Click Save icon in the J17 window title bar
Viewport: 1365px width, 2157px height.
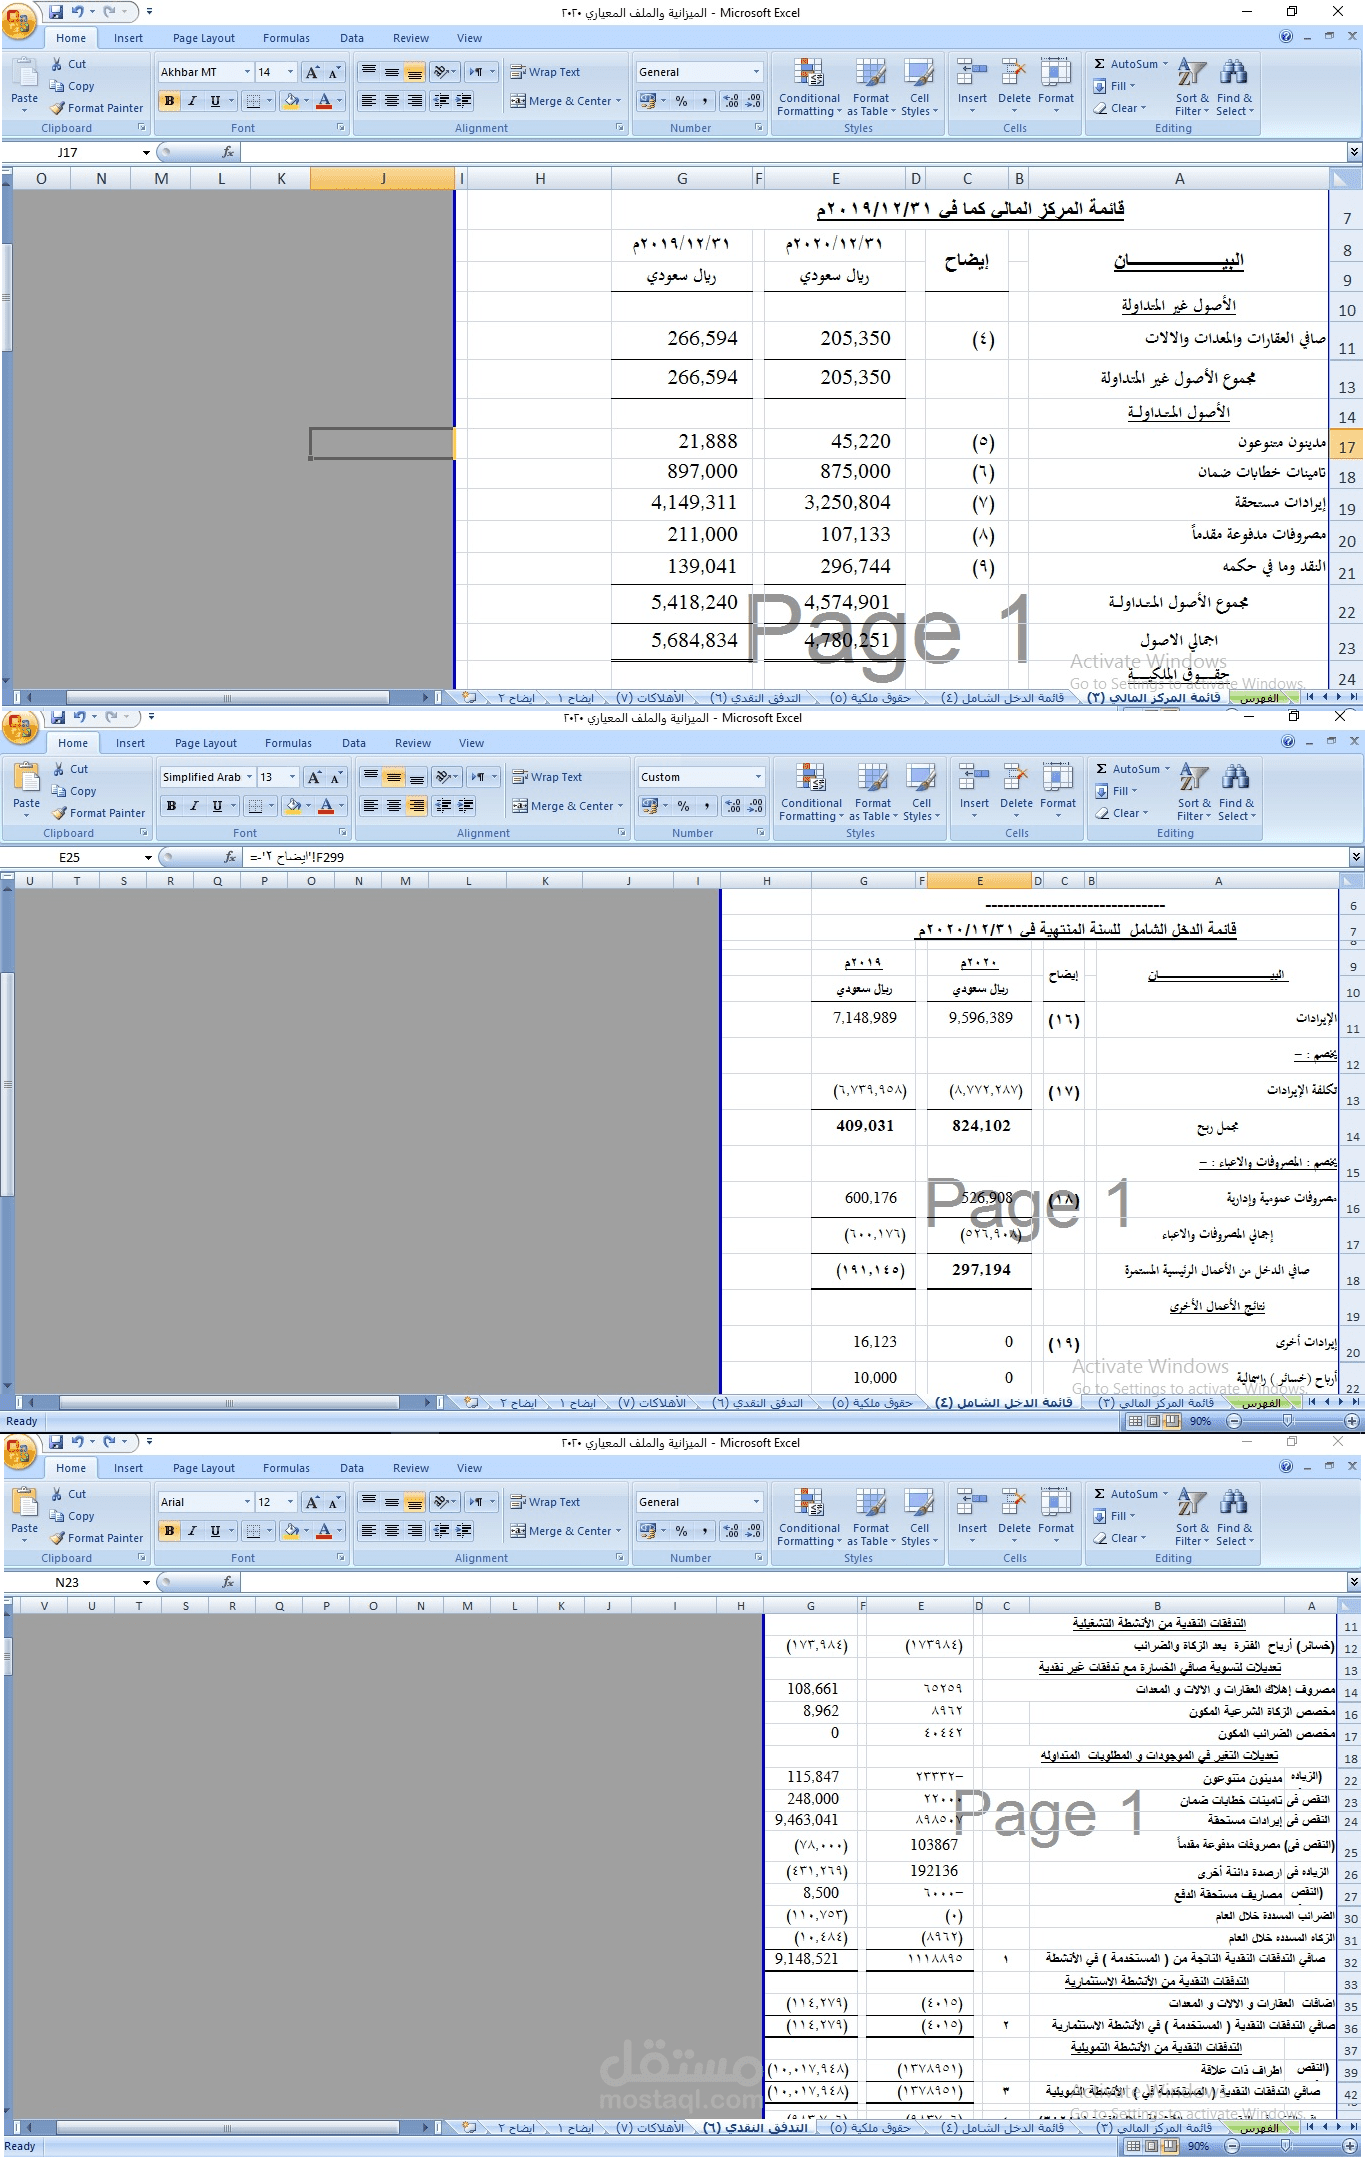tap(56, 12)
